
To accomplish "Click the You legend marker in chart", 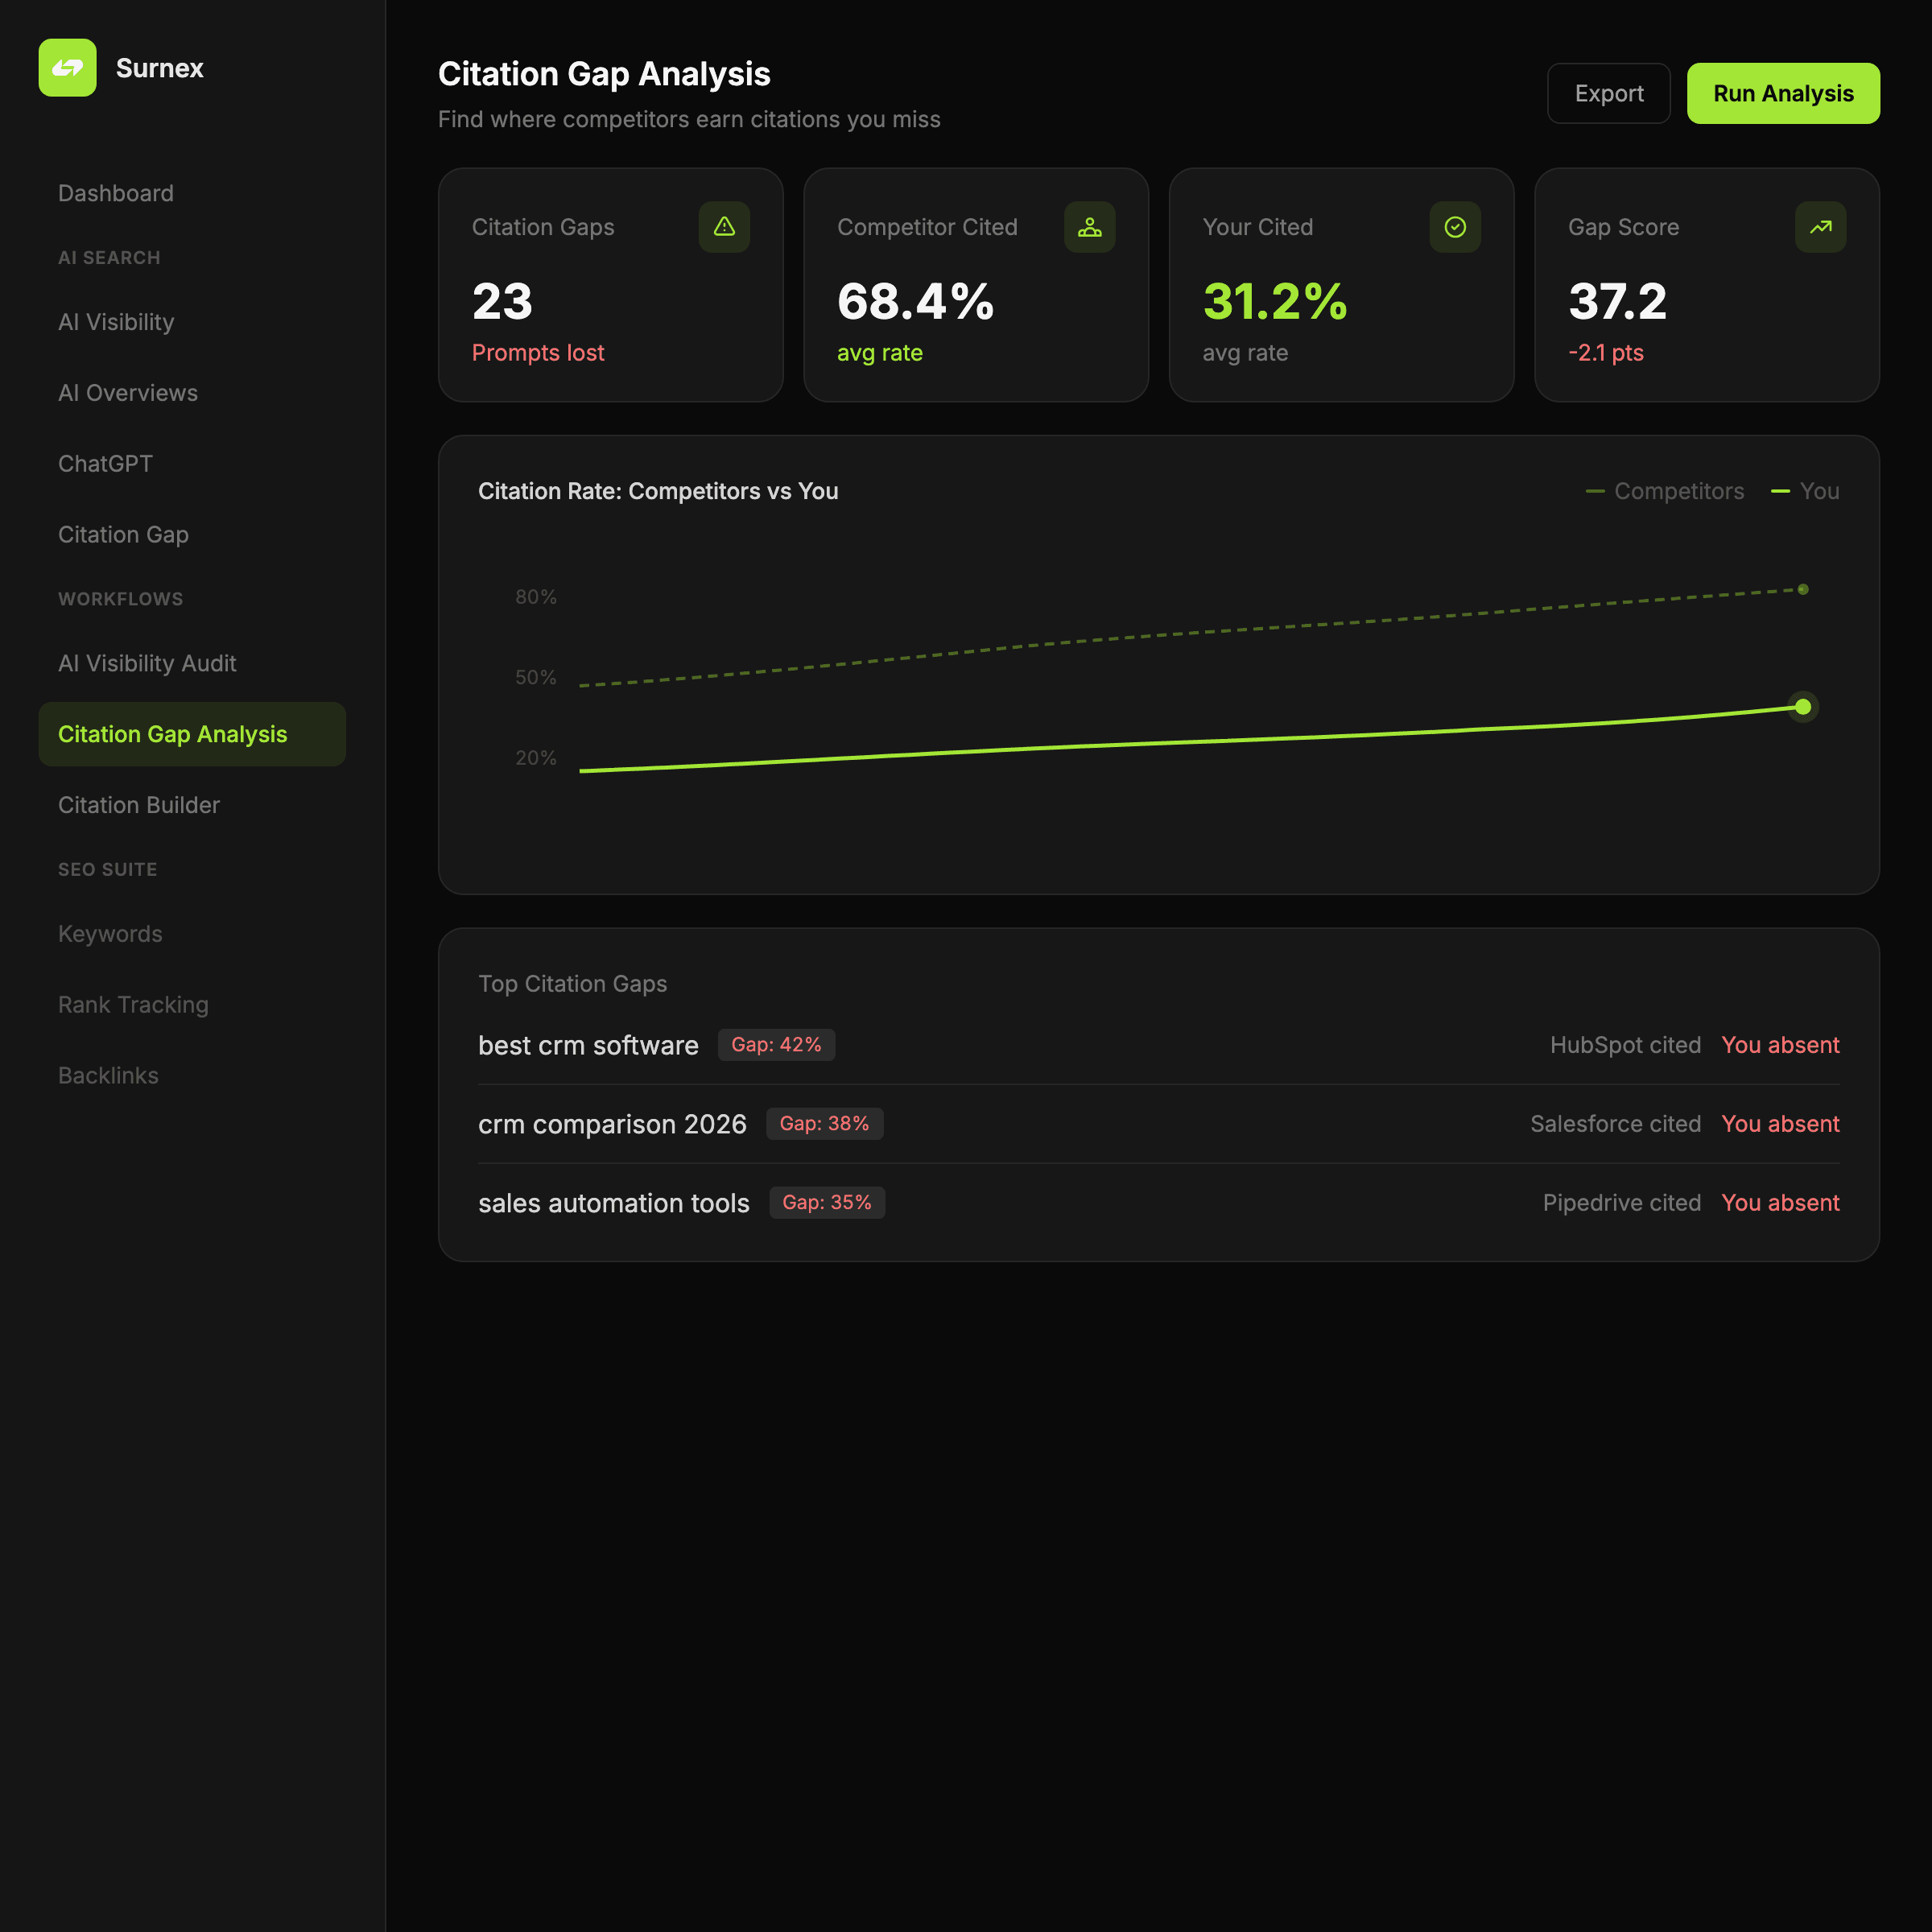I will point(1780,491).
